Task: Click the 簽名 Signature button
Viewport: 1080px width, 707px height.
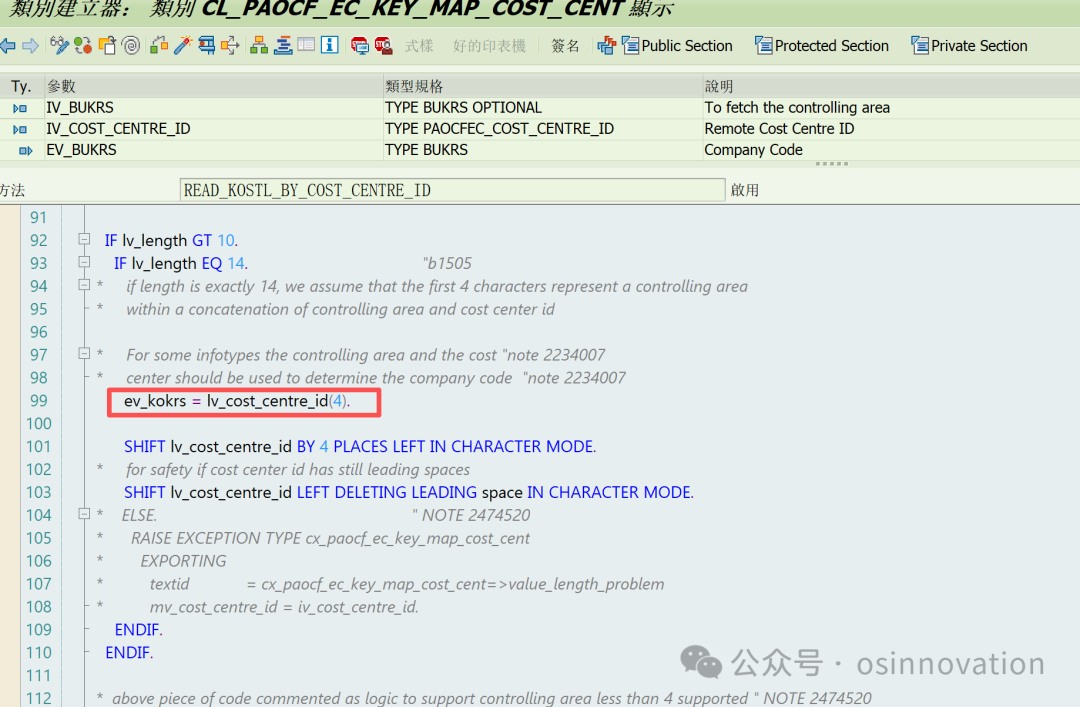Action: point(565,46)
